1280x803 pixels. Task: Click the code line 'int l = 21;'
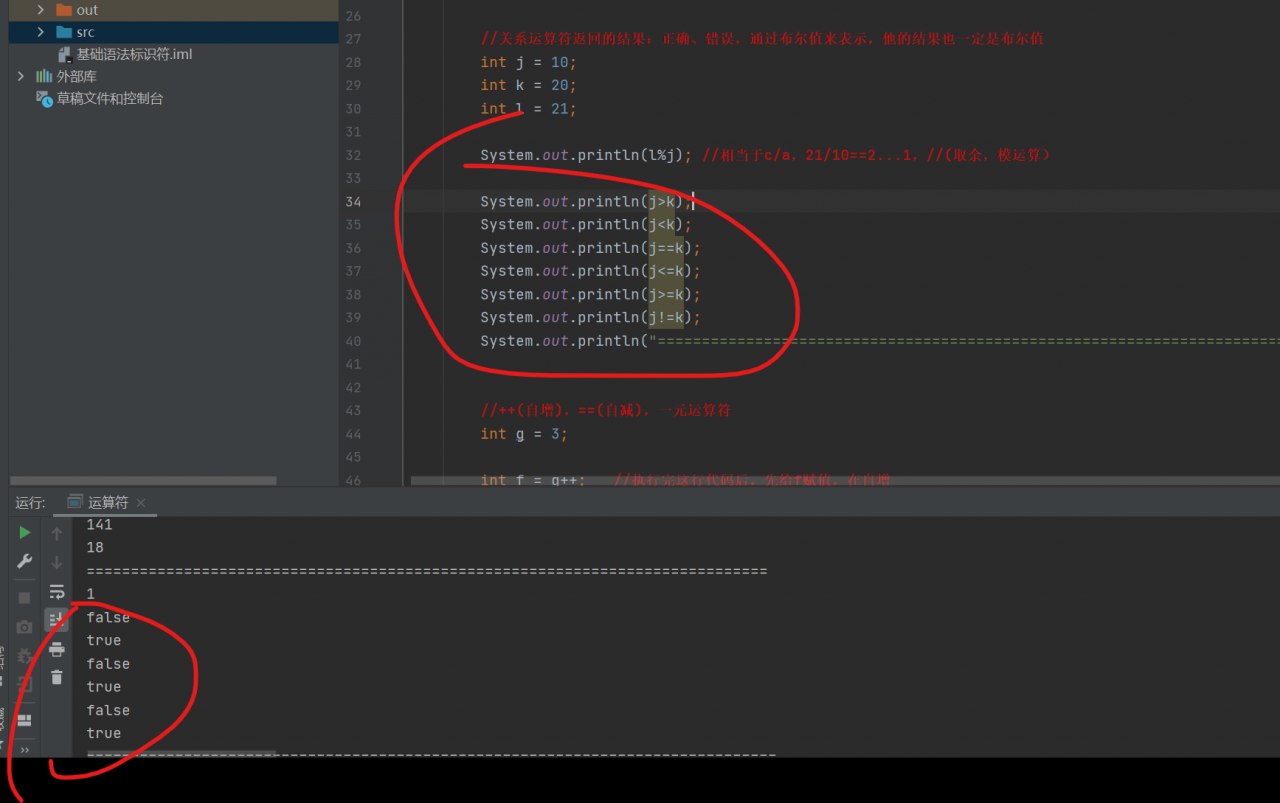click(528, 109)
